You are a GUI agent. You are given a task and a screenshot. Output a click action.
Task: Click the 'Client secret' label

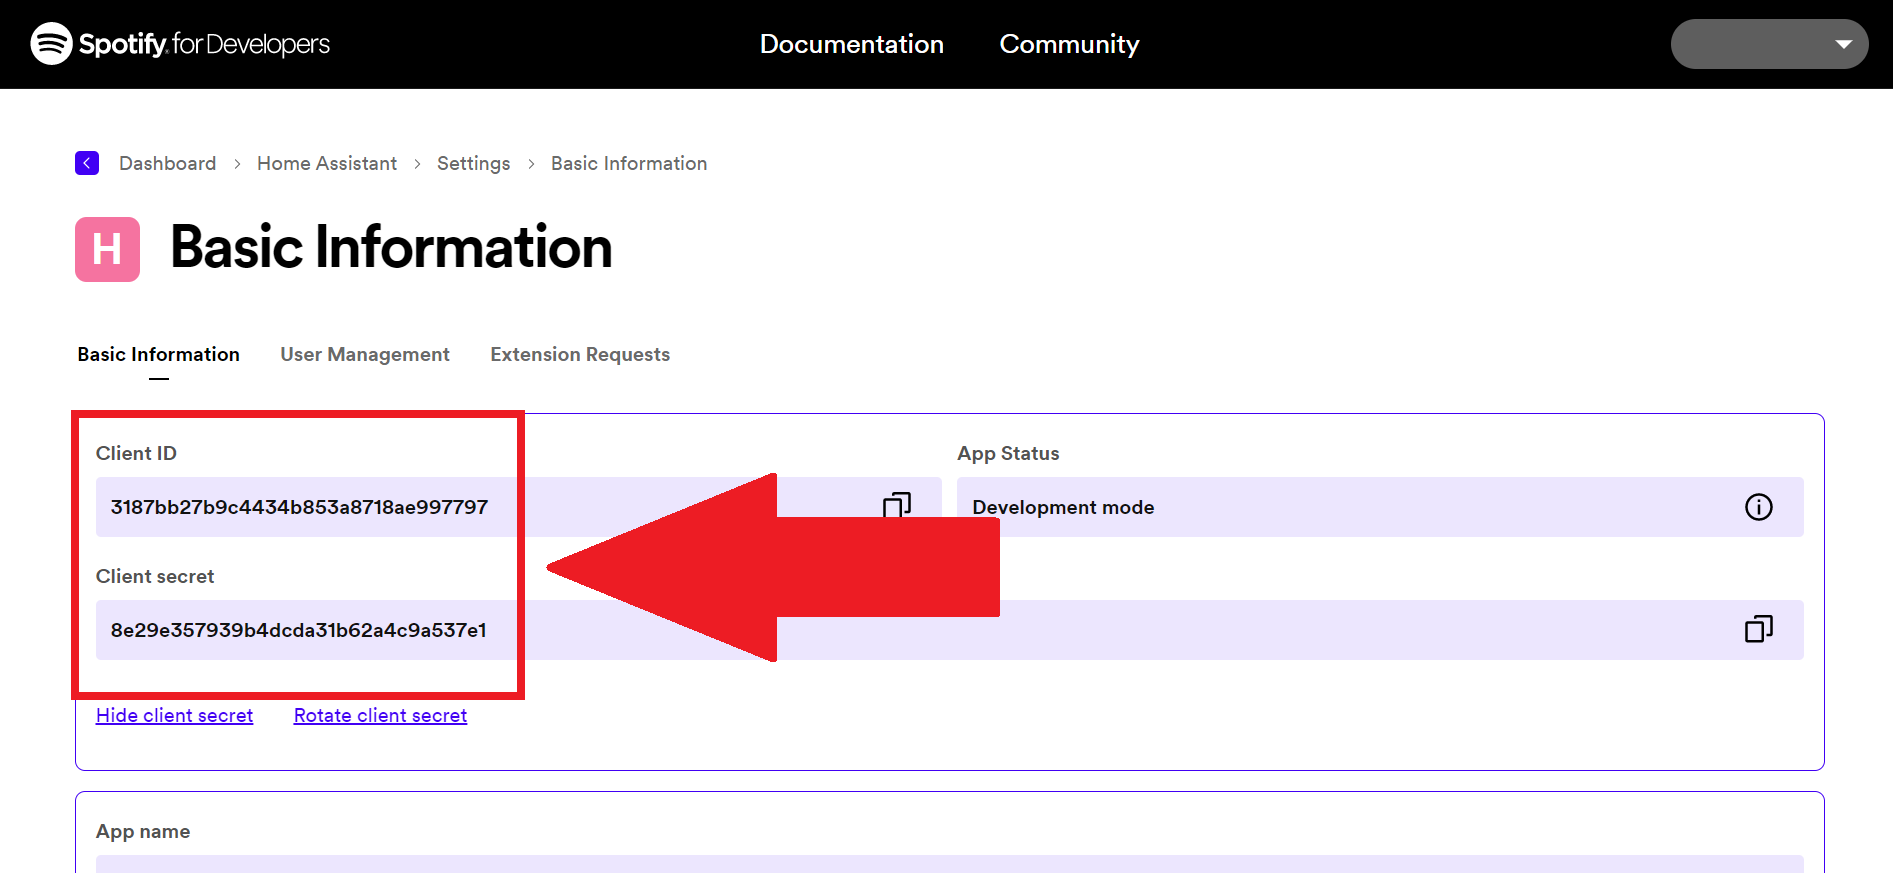point(155,576)
